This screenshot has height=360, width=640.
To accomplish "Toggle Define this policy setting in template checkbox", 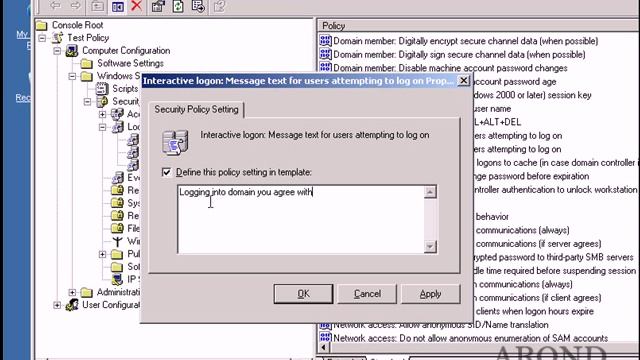I will click(167, 172).
